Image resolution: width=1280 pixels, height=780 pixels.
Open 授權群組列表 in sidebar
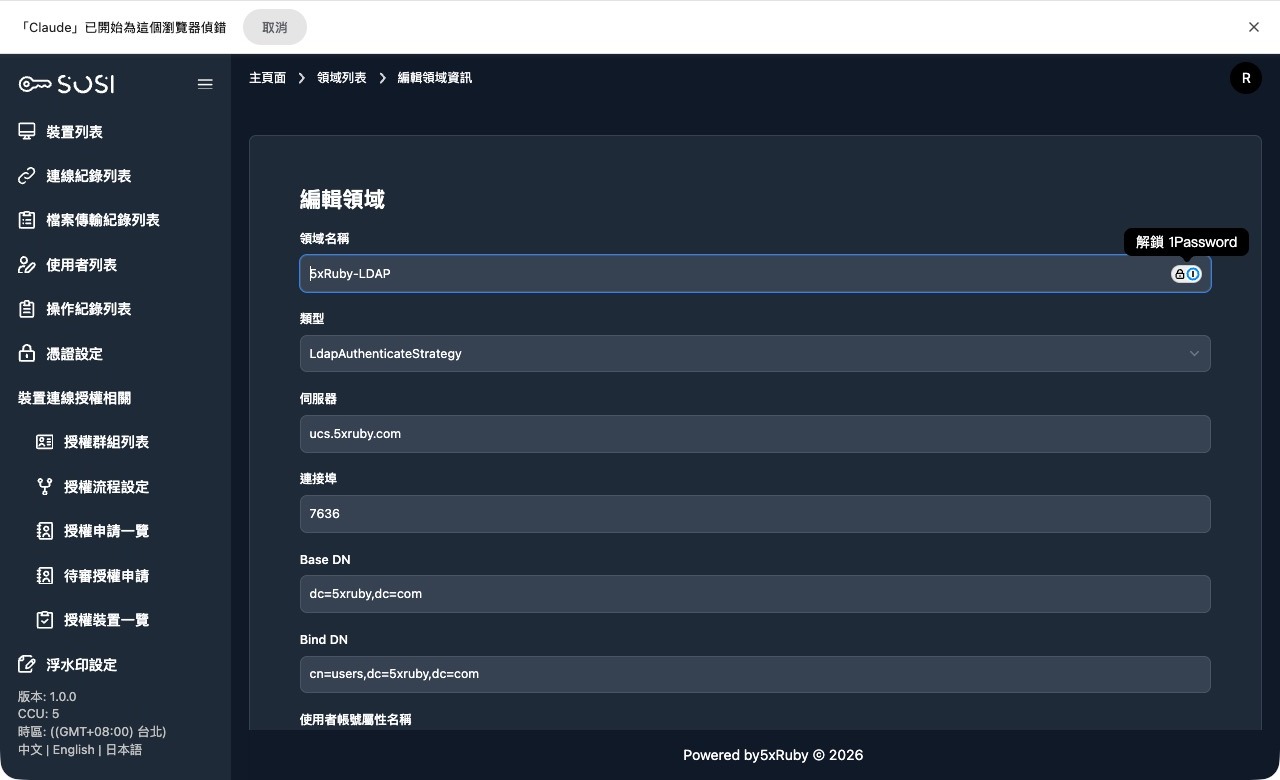[x=106, y=442]
